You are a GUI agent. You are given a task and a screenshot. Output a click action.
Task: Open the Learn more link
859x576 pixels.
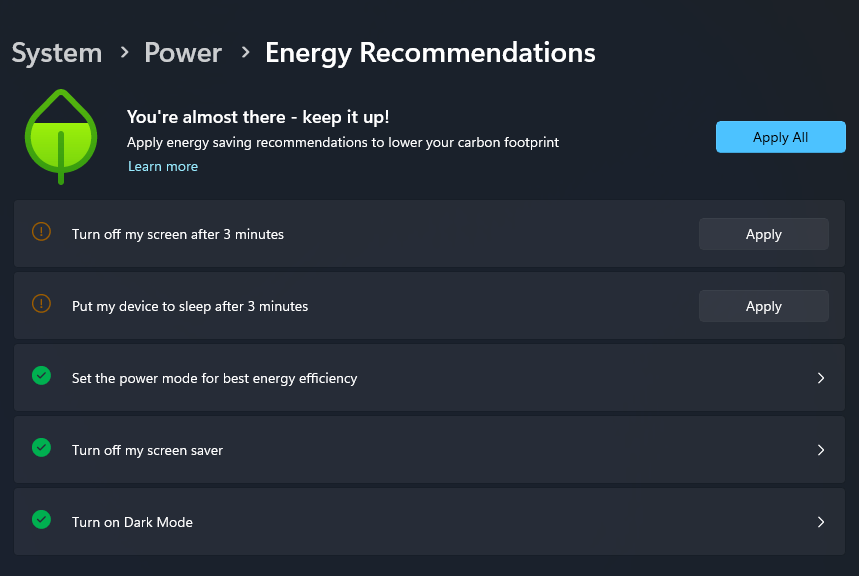point(163,167)
